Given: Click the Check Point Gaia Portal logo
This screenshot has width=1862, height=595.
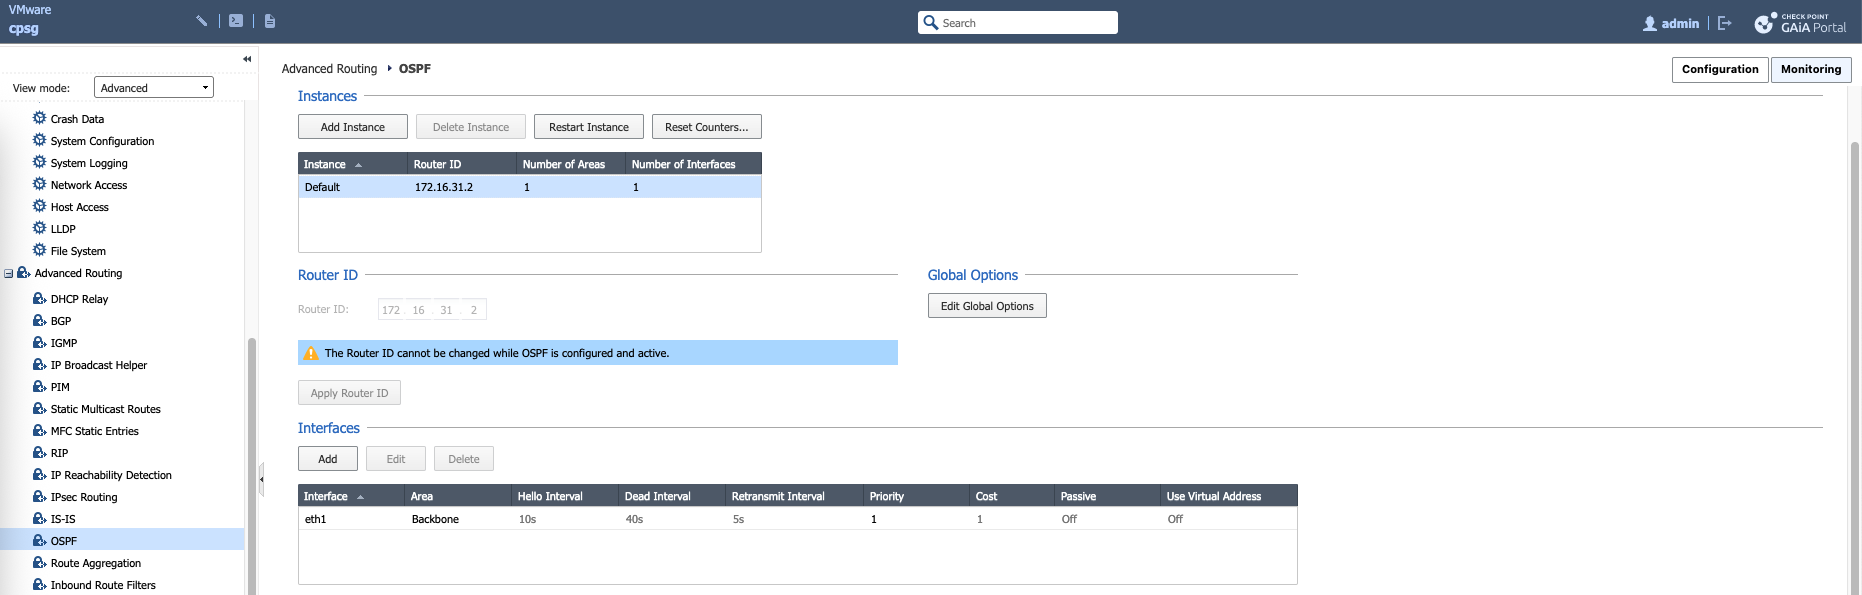Looking at the screenshot, I should click(1801, 23).
